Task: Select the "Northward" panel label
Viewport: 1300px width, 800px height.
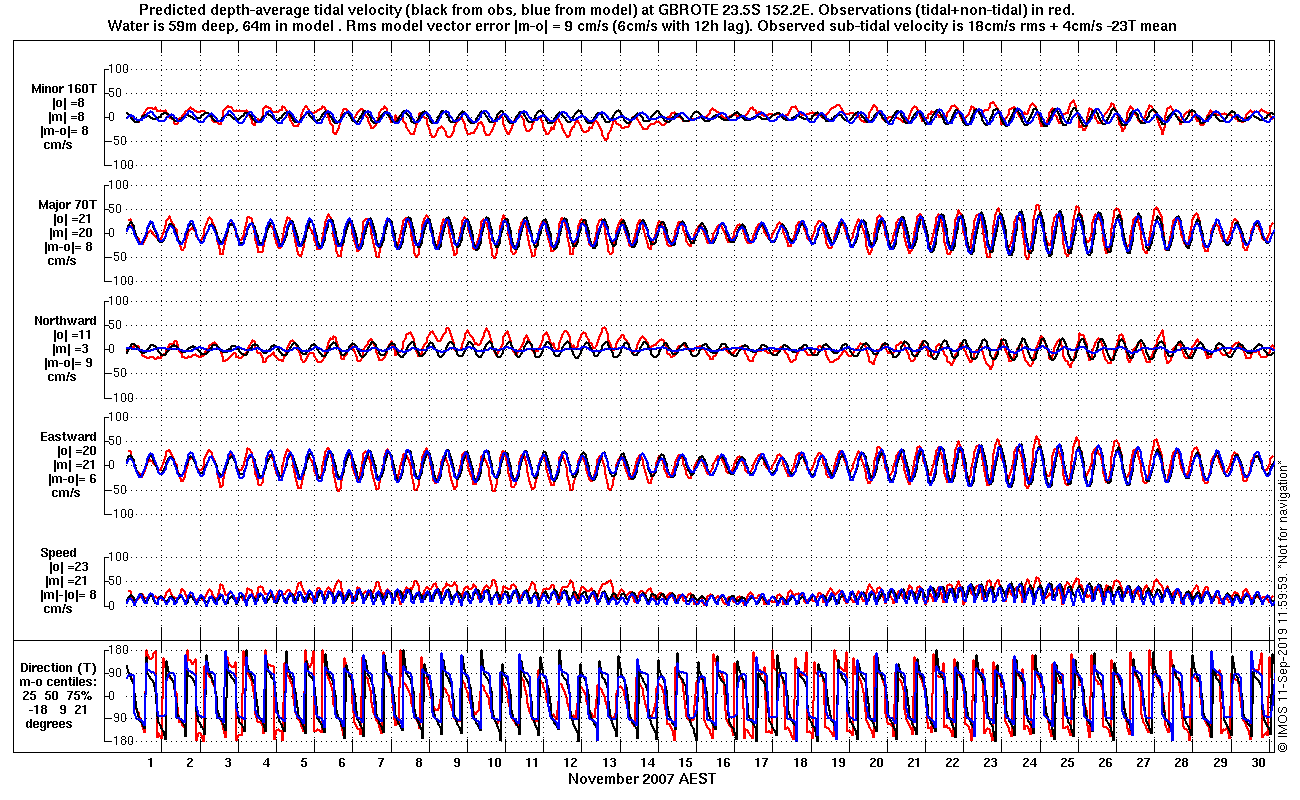Action: (x=66, y=321)
